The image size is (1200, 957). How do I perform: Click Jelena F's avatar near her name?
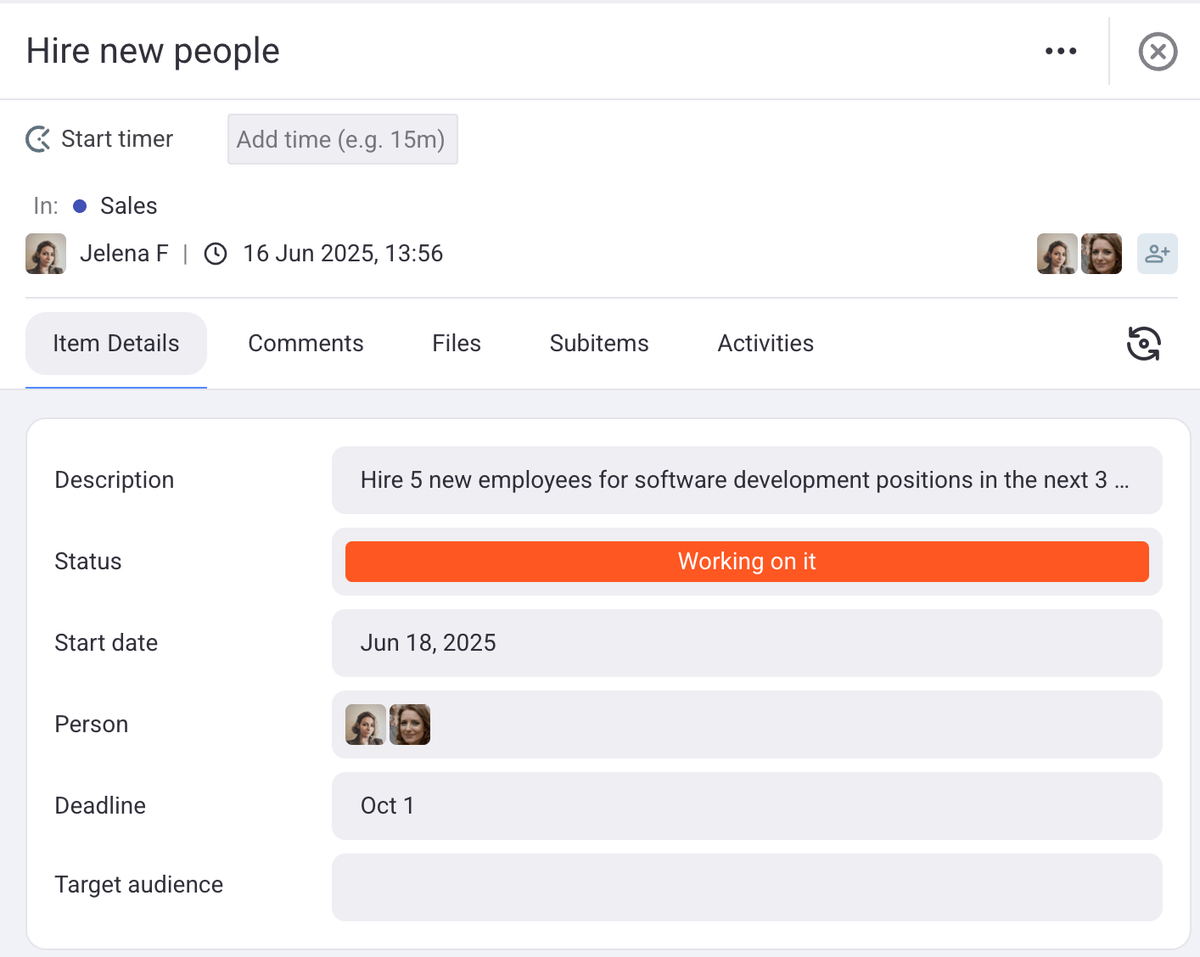click(x=46, y=254)
